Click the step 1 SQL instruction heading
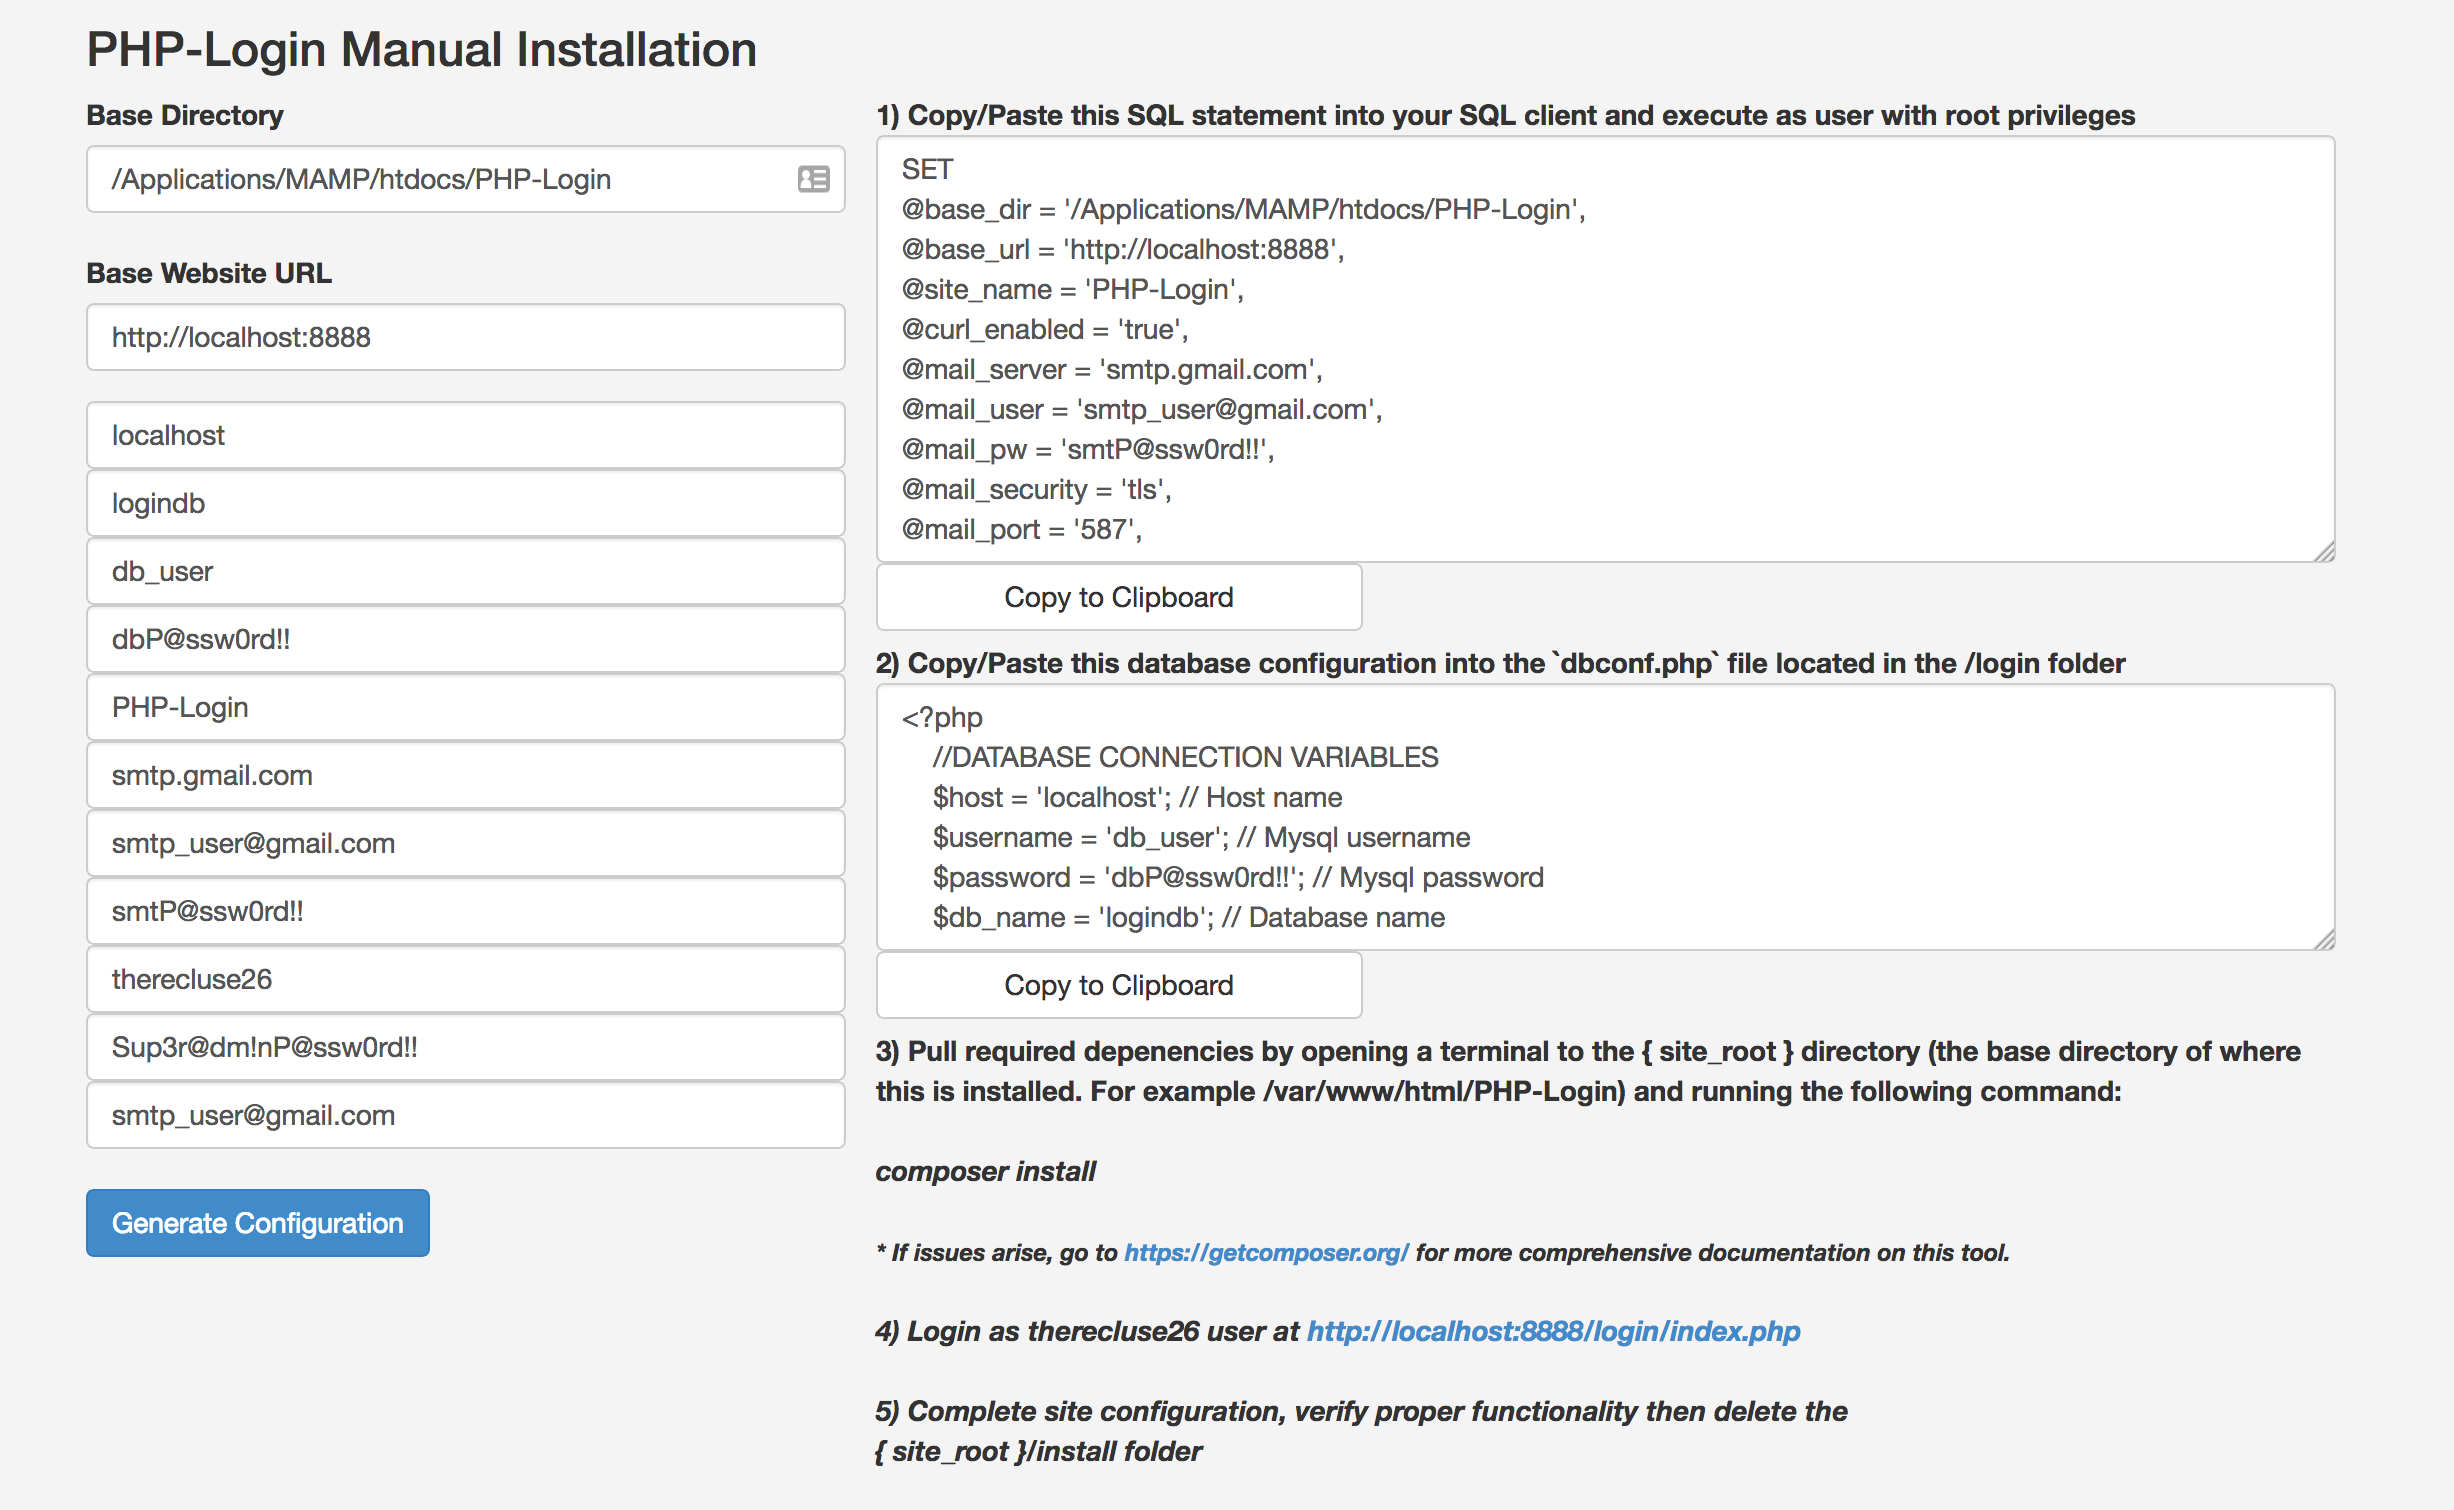The image size is (2454, 1510). [x=1505, y=115]
